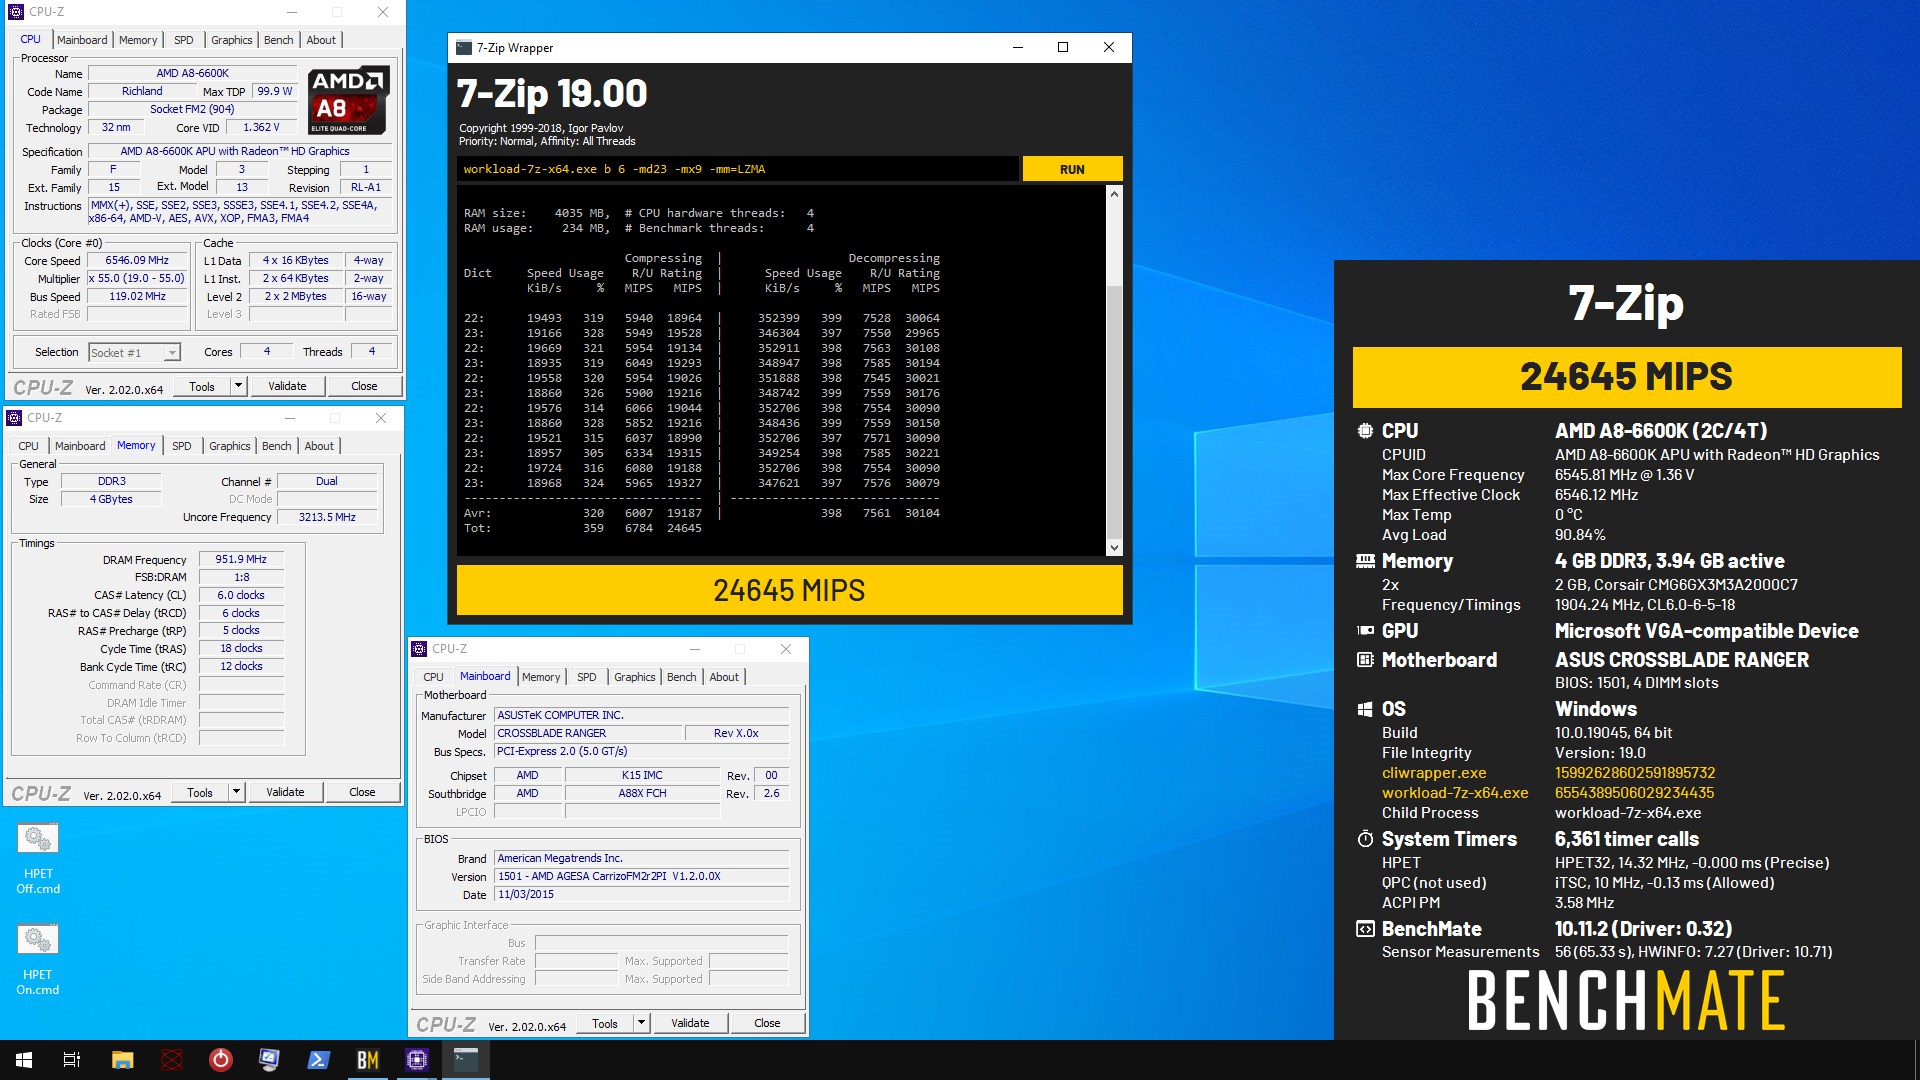Open SPD tab in the Memory CPU-Z window
This screenshot has width=1920, height=1080.
[182, 446]
